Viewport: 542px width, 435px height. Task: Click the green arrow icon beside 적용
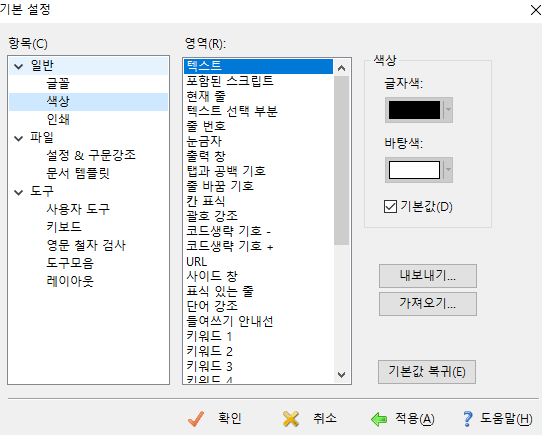[379, 419]
